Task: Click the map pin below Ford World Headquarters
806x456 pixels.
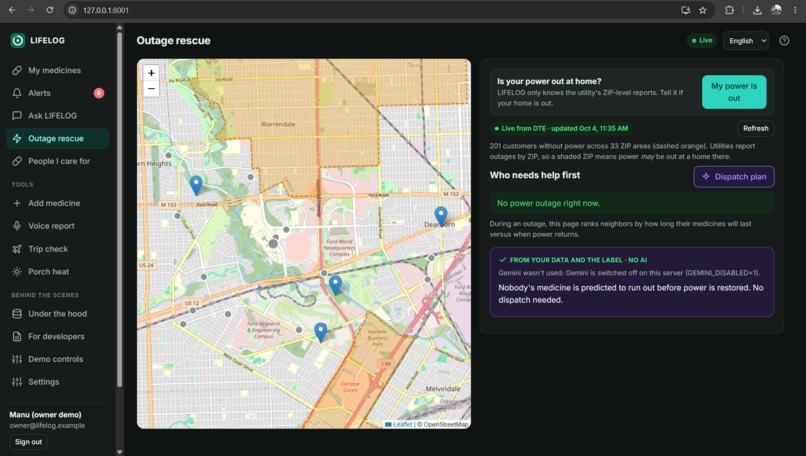Action: (x=335, y=285)
